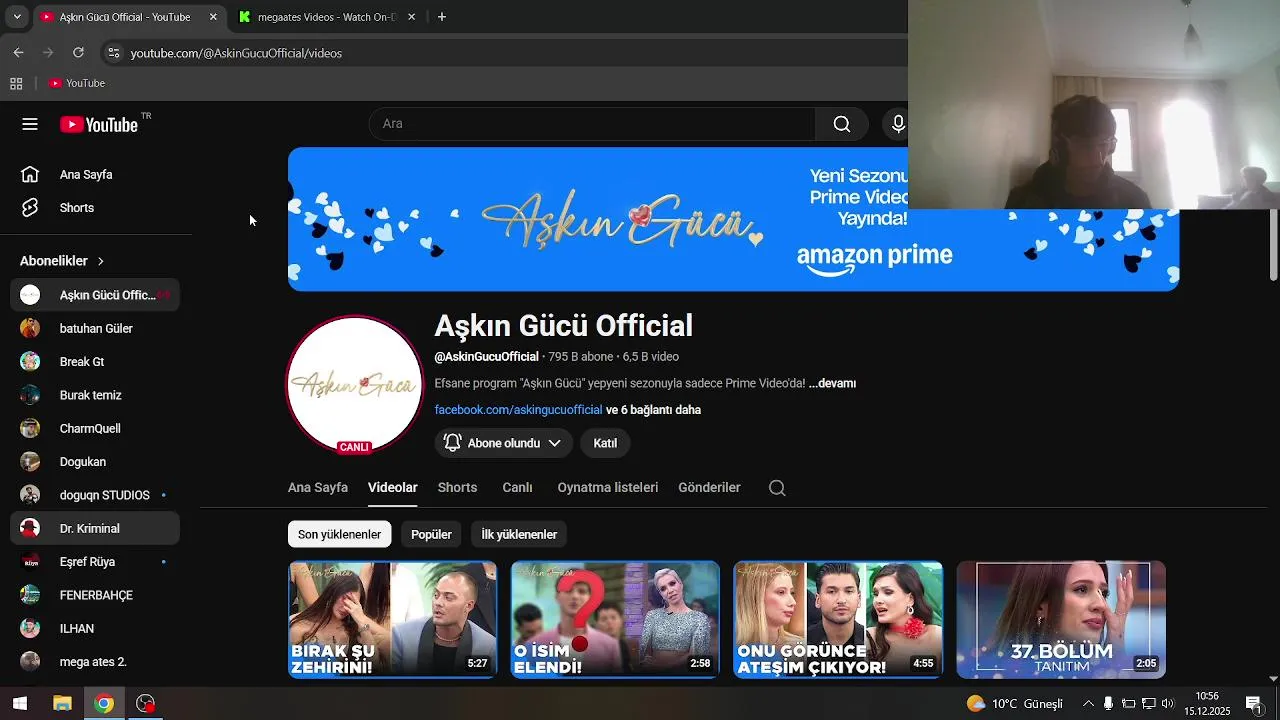Expand the Abonelikler section chevron
The width and height of the screenshot is (1280, 720).
(x=100, y=261)
